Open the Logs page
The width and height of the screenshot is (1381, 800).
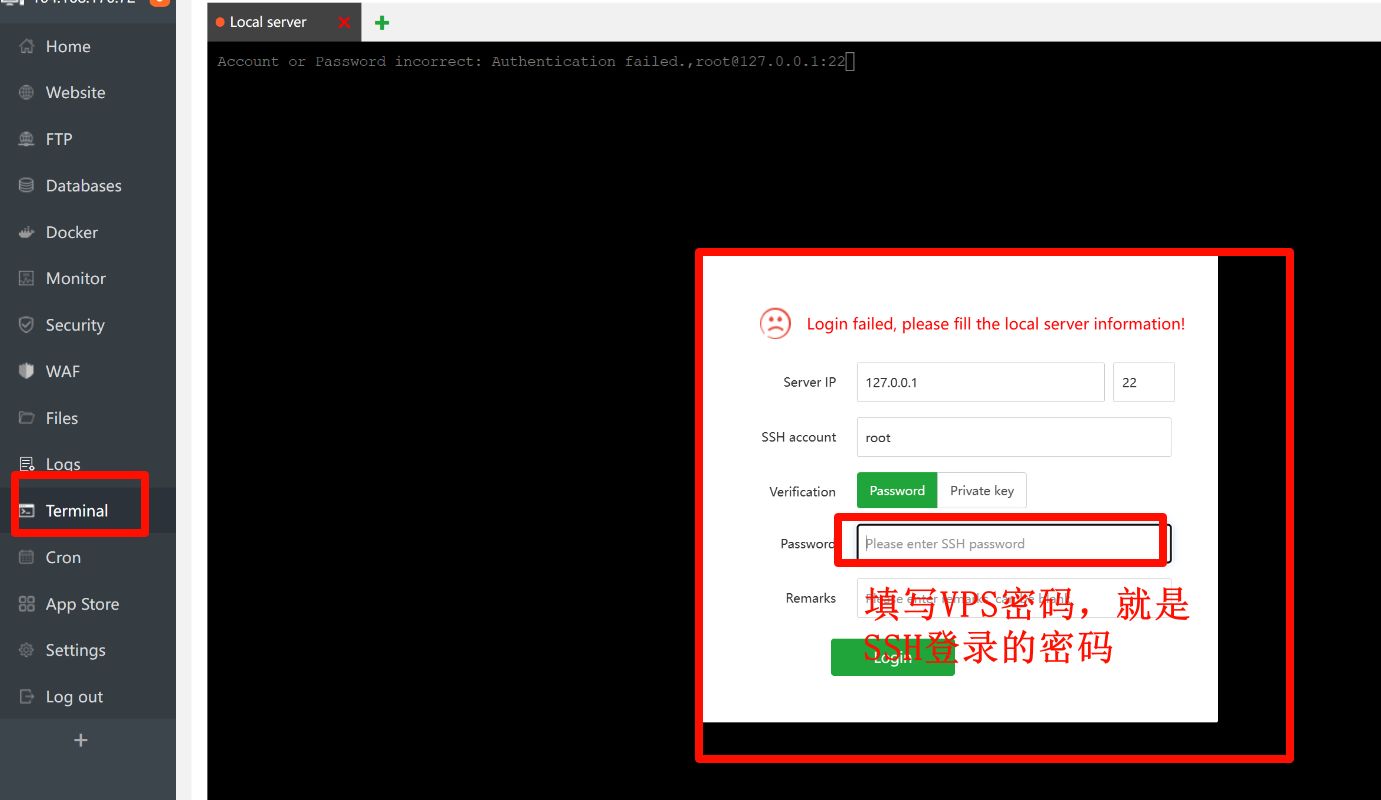pyautogui.click(x=88, y=464)
